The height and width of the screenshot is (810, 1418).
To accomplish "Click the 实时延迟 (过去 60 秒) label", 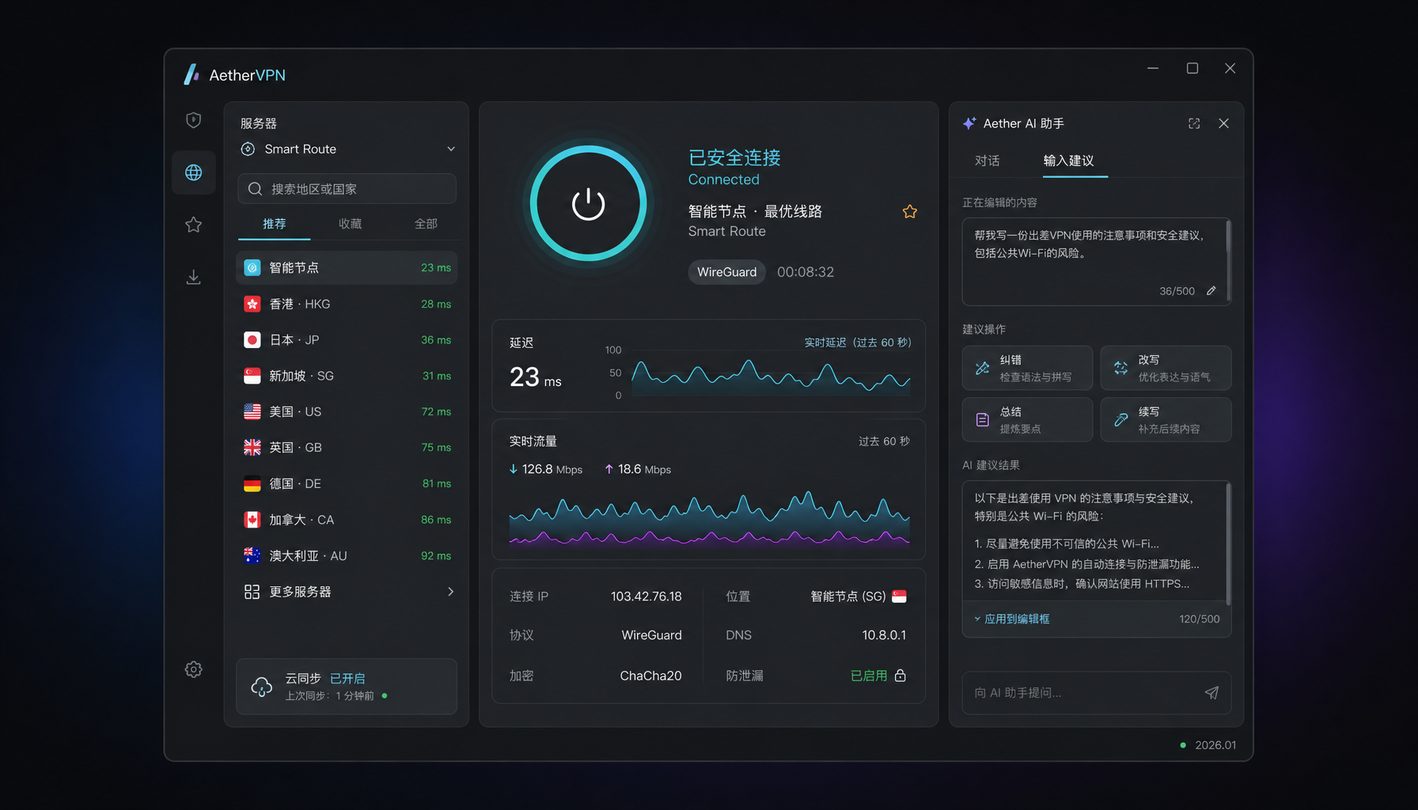I will 858,342.
